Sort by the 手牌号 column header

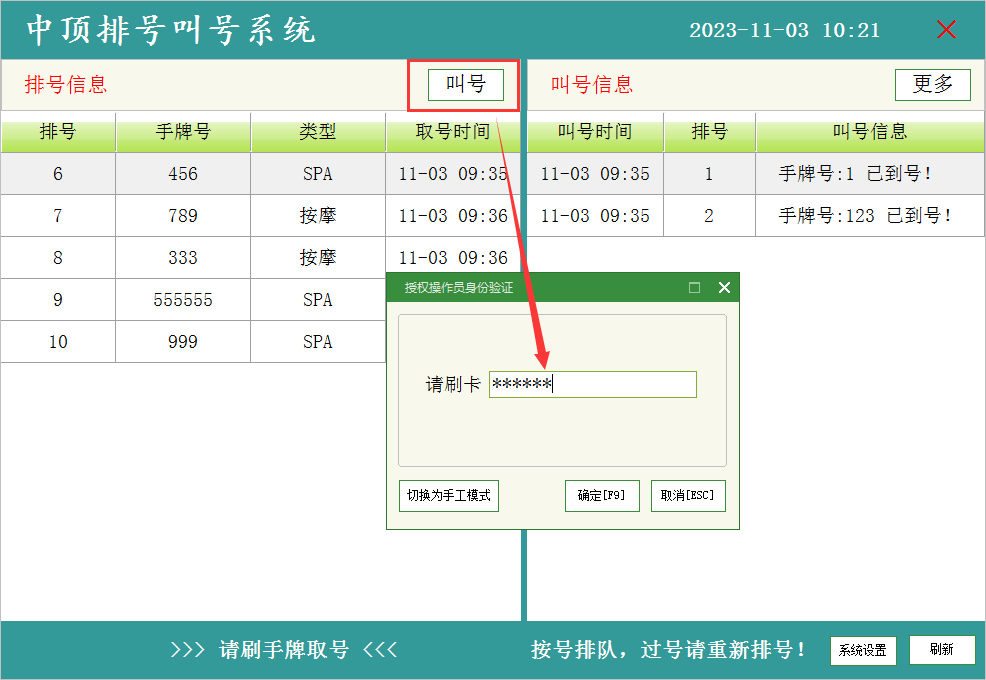(183, 132)
